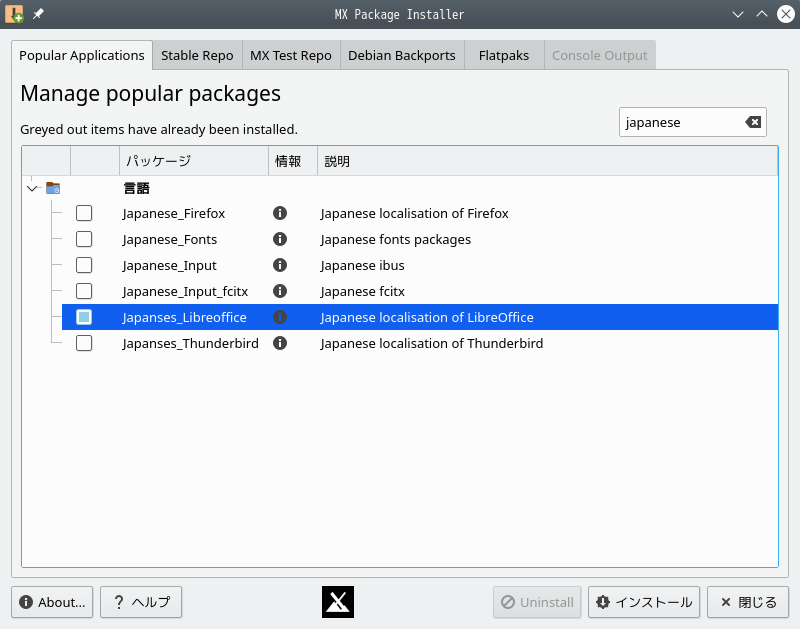This screenshot has height=629, width=800.
Task: Select the Japanese_Fonts package name
Action: tap(169, 239)
